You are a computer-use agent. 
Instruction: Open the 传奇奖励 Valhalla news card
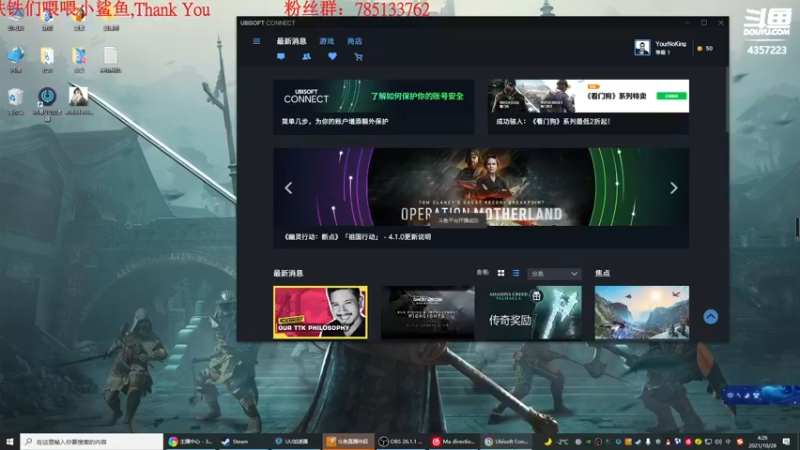point(535,312)
